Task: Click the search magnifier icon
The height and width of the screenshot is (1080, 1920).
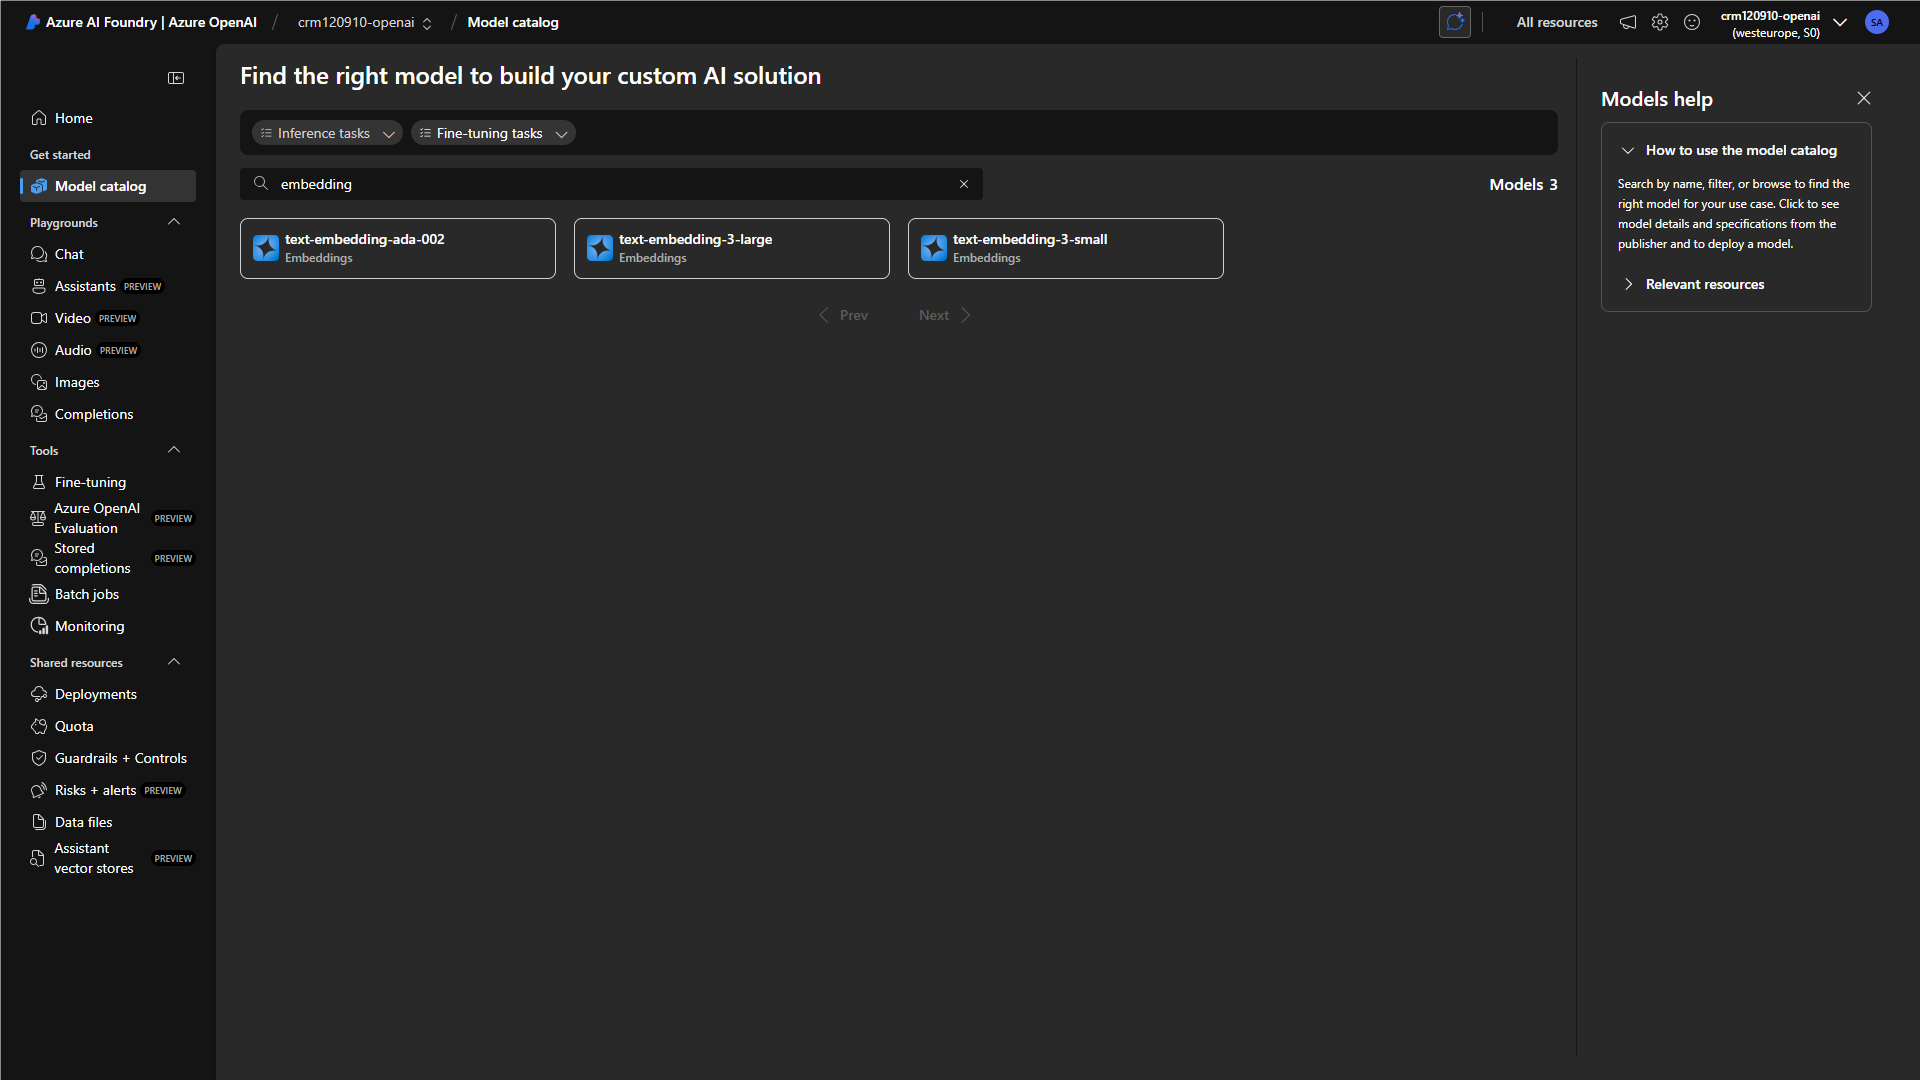Action: click(261, 184)
